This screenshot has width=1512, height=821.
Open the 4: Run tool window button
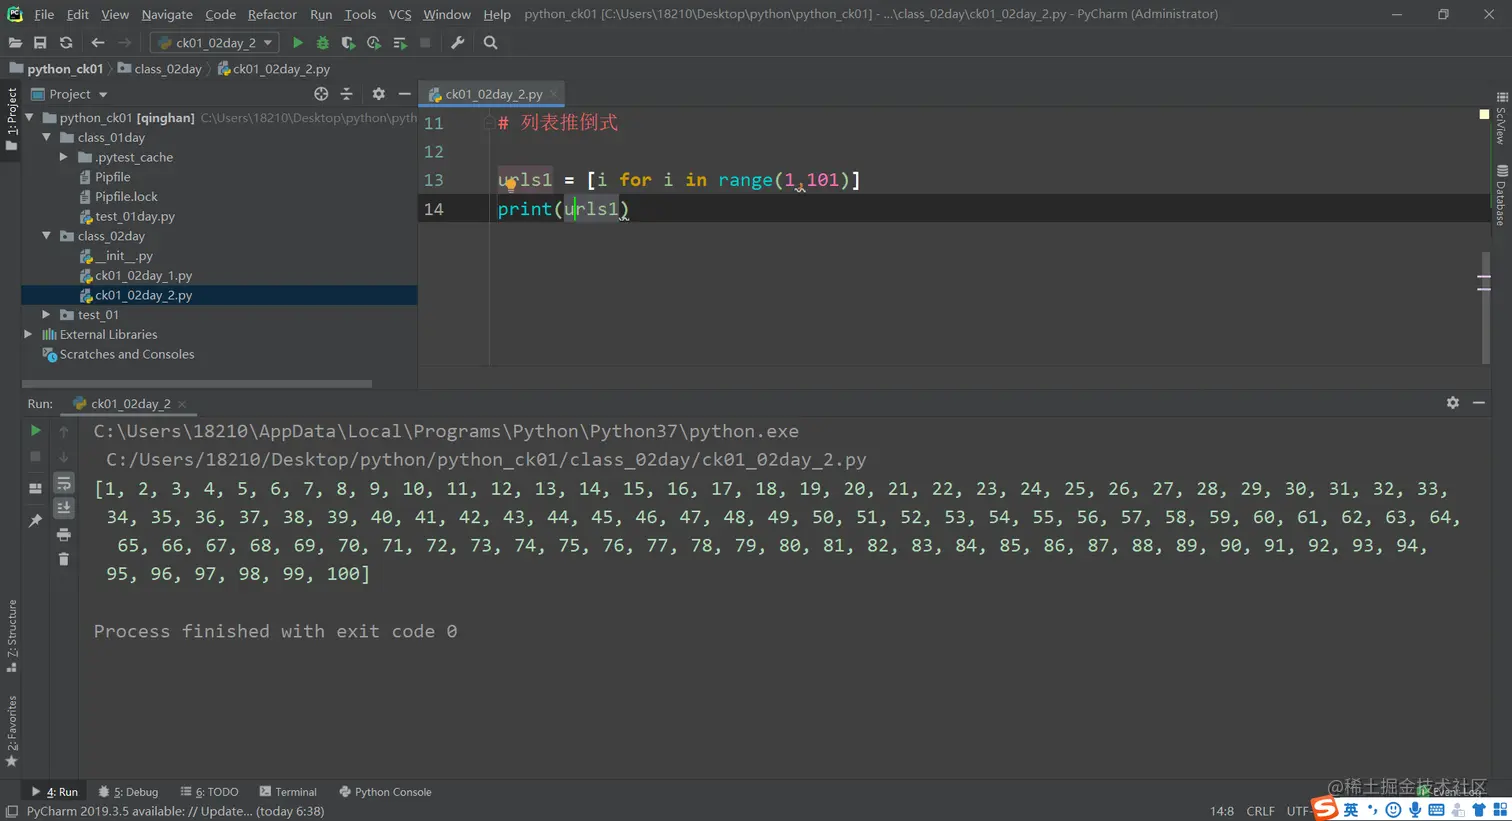55,792
